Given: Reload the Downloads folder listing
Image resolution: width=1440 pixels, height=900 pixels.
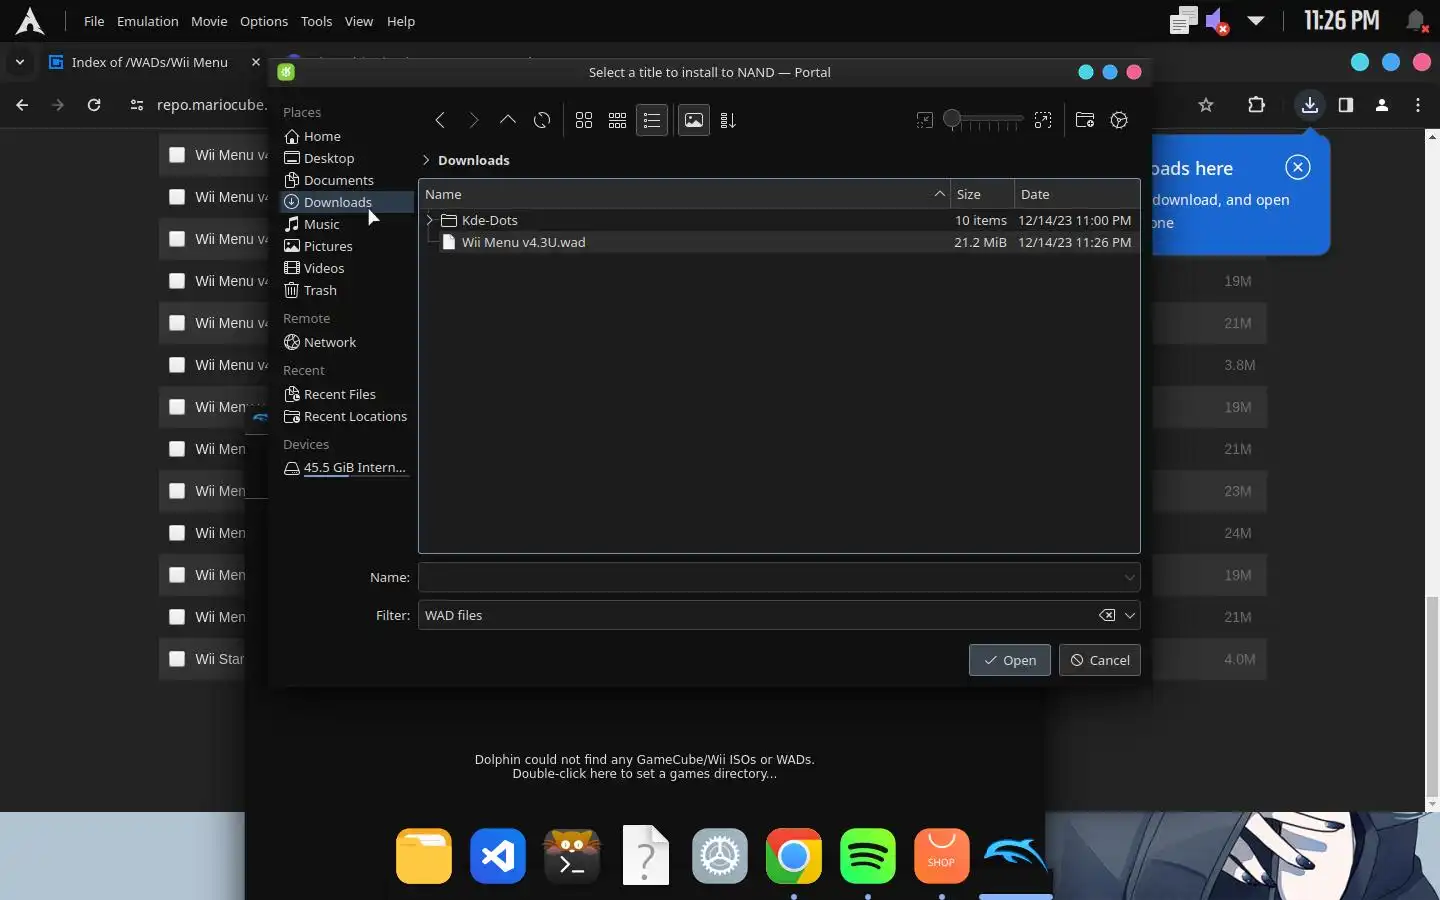Looking at the screenshot, I should [542, 120].
